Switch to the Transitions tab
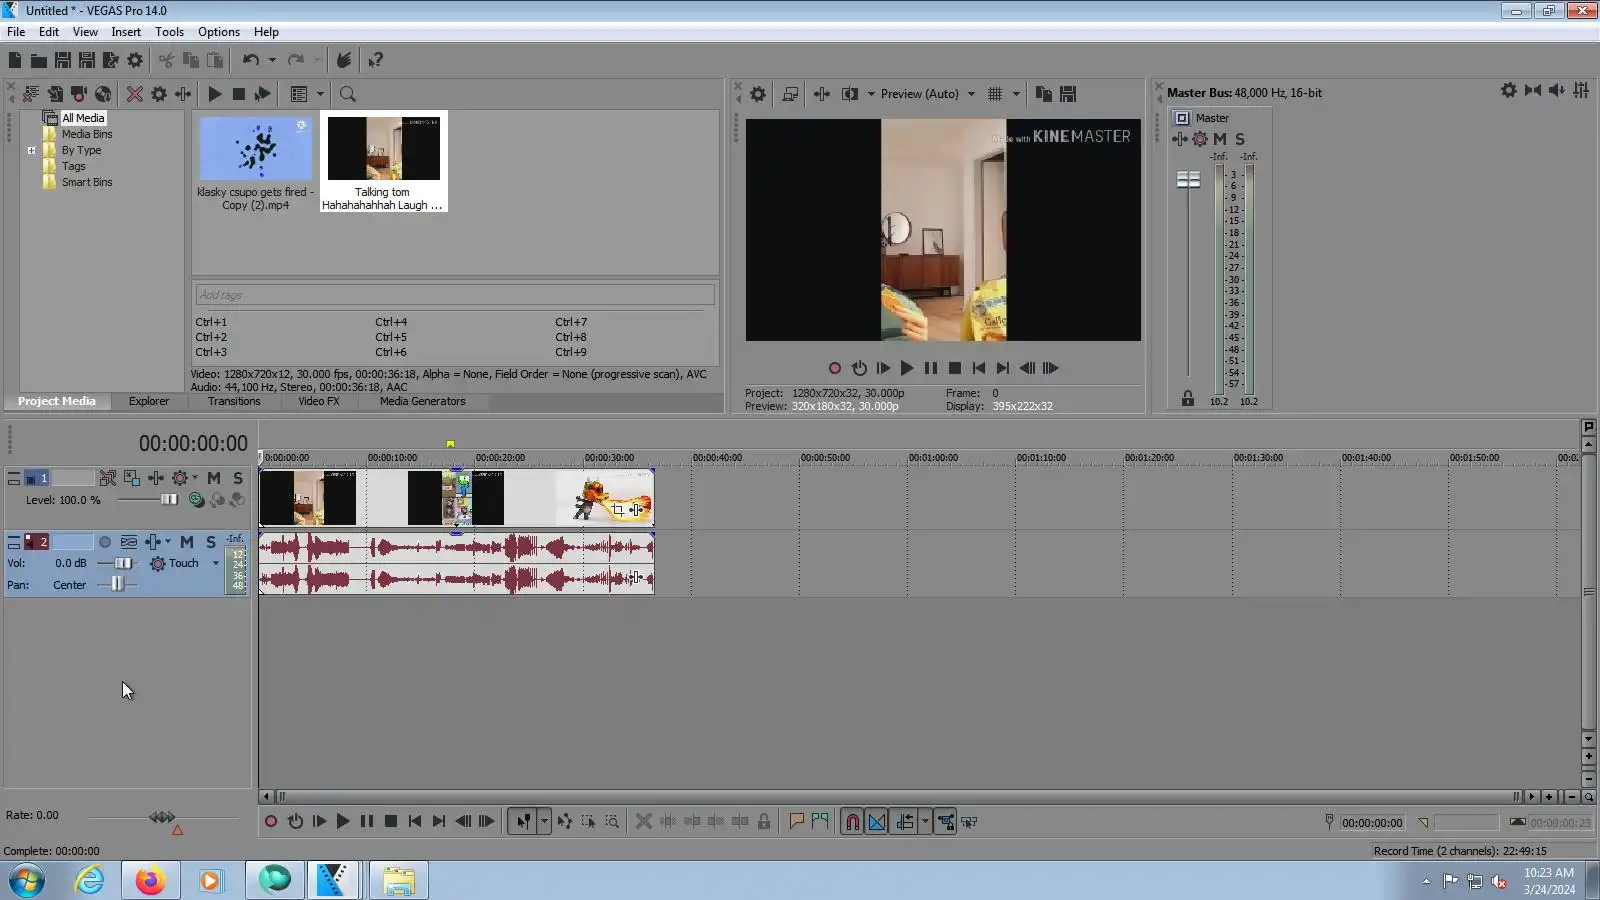The image size is (1600, 900). 234,402
